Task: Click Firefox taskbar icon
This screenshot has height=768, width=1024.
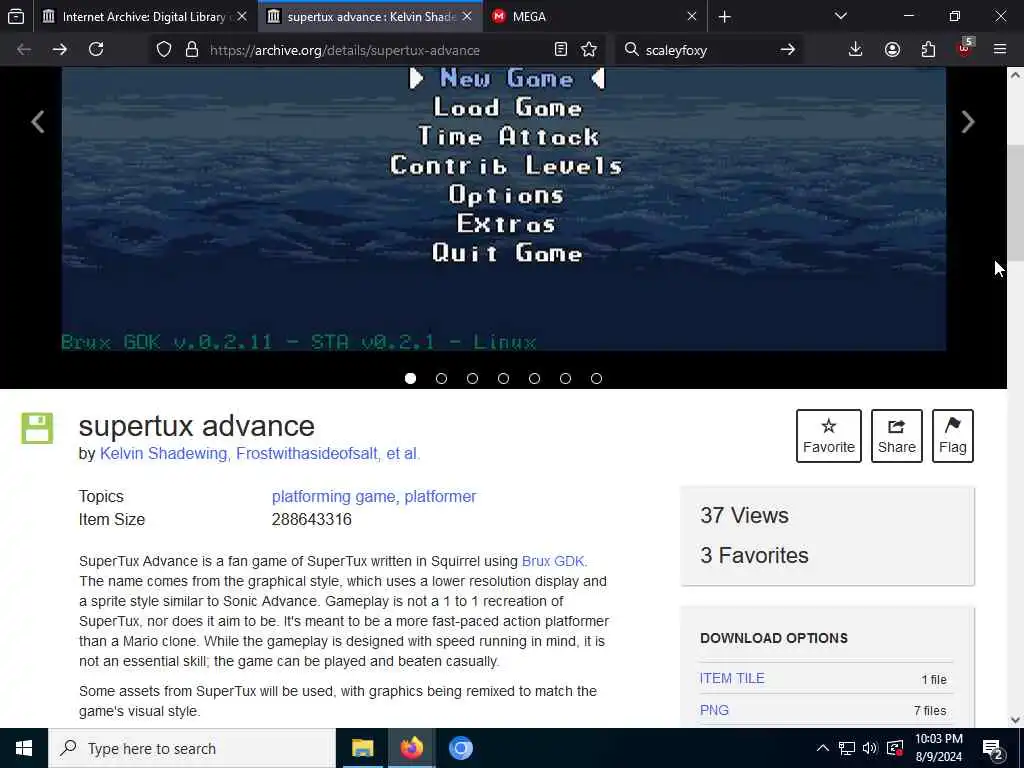Action: tap(411, 748)
